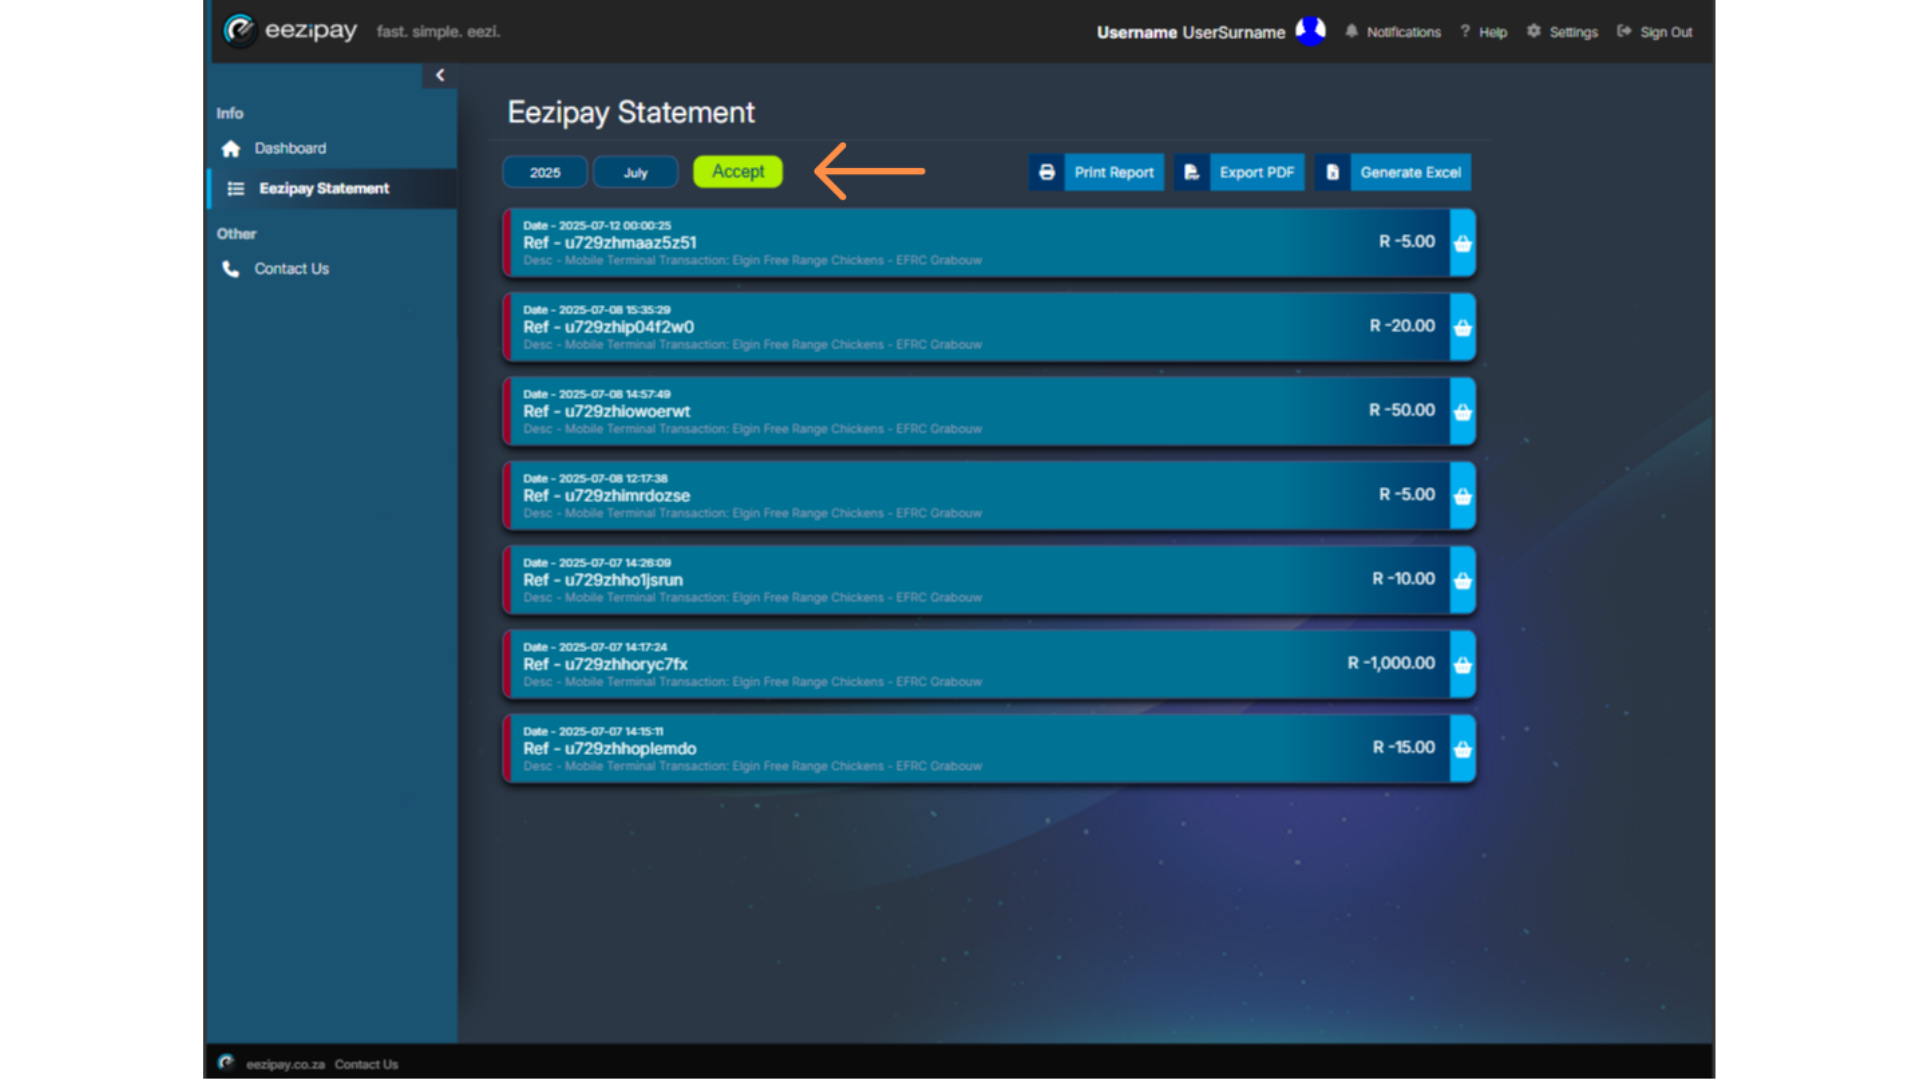Click the R -15.00 amount
This screenshot has height=1080, width=1920.
[1404, 748]
